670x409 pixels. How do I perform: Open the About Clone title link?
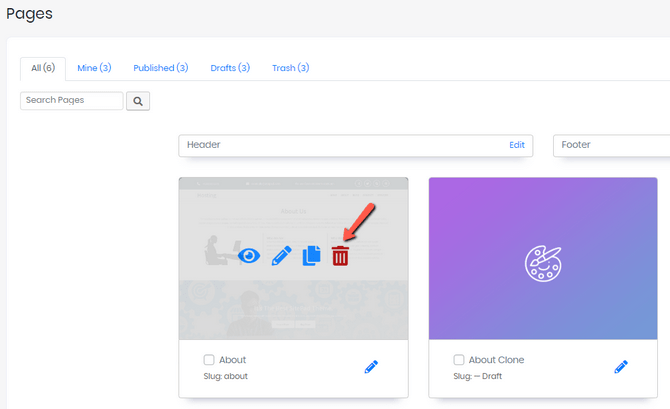[x=496, y=360]
